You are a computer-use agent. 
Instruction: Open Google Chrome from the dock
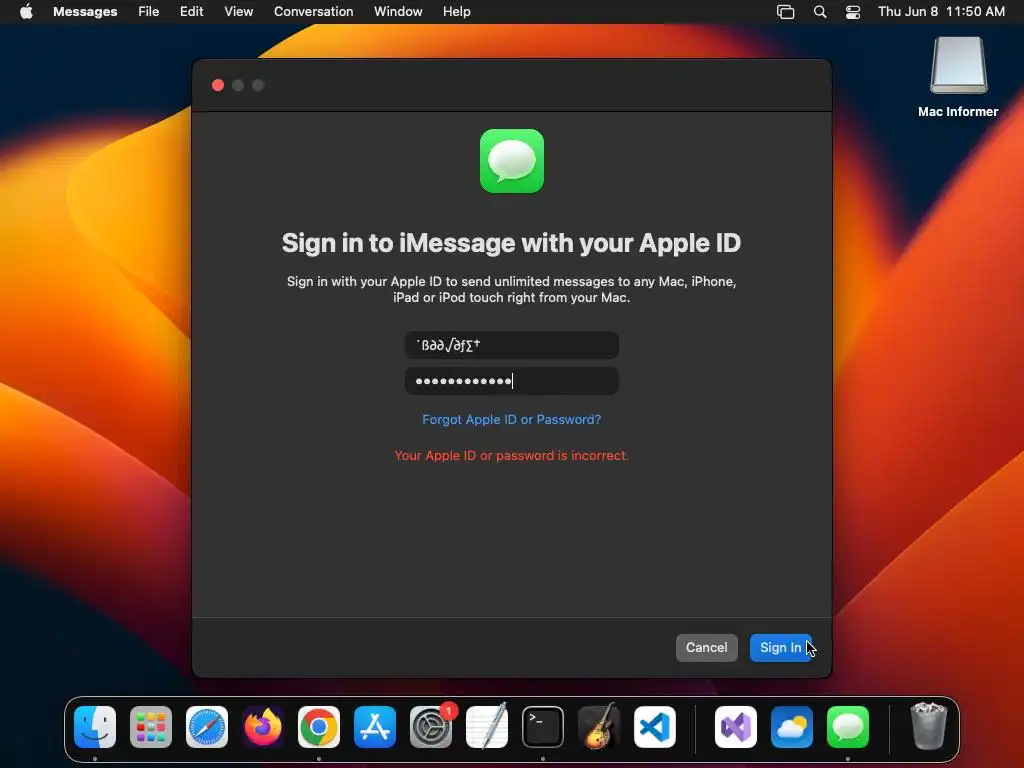pyautogui.click(x=319, y=727)
